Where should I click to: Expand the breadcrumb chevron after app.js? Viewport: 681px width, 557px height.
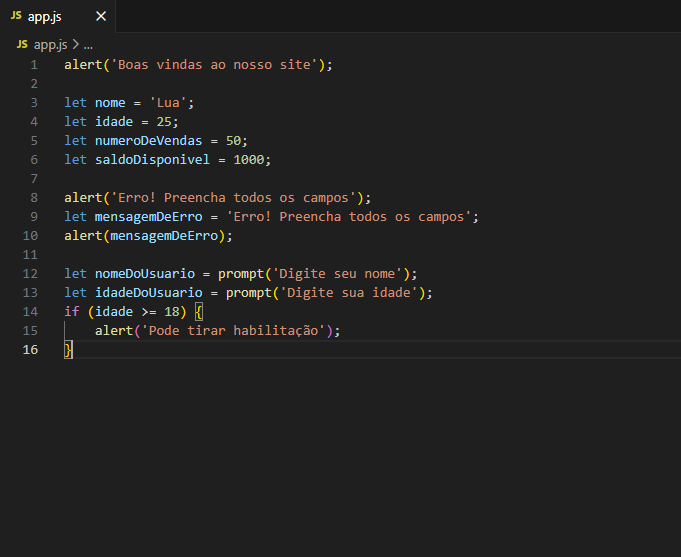[x=75, y=45]
